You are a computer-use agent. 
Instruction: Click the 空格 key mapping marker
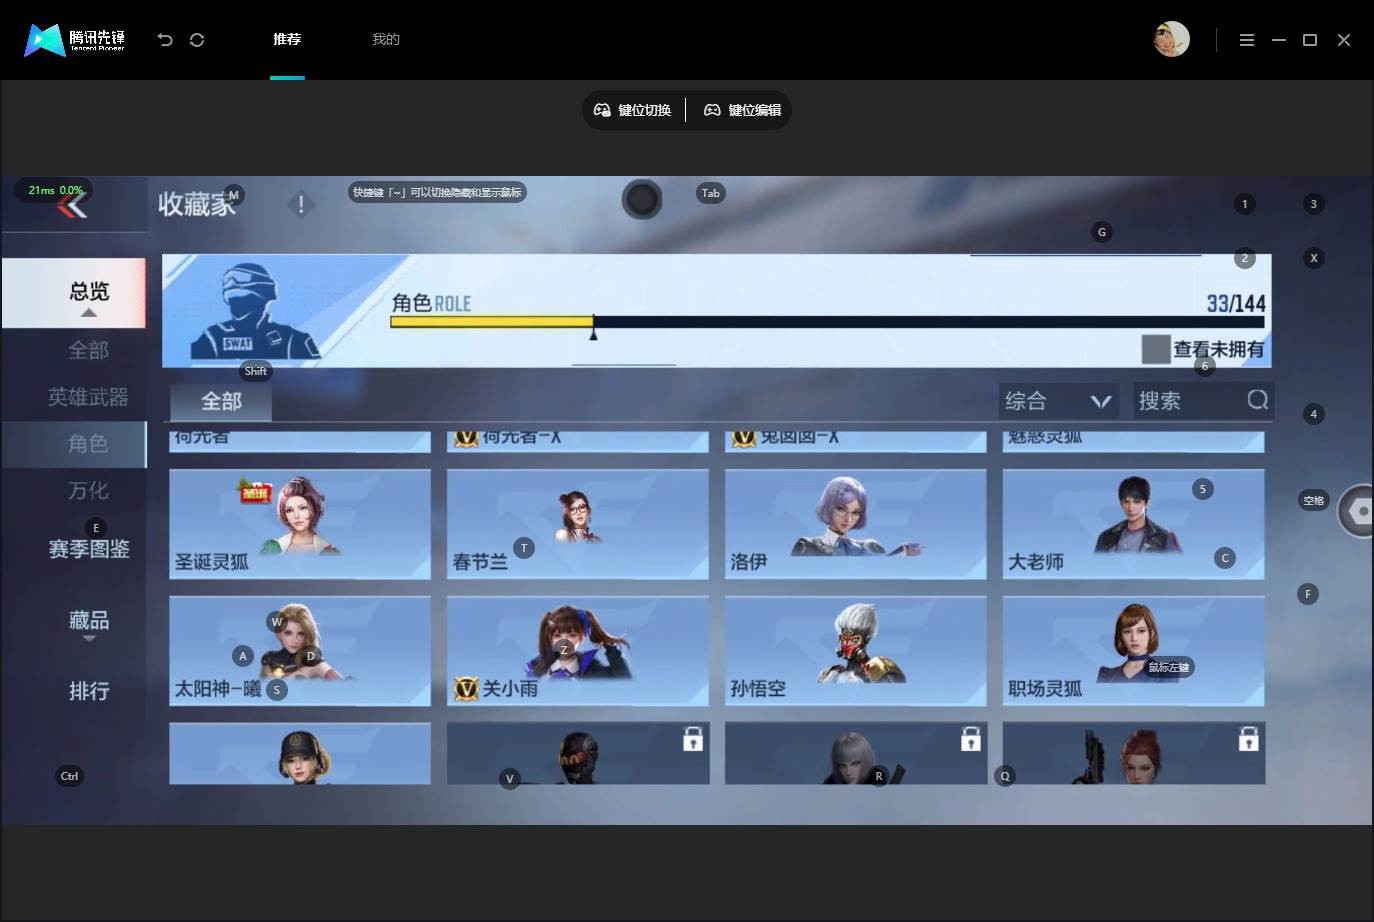pyautogui.click(x=1313, y=500)
